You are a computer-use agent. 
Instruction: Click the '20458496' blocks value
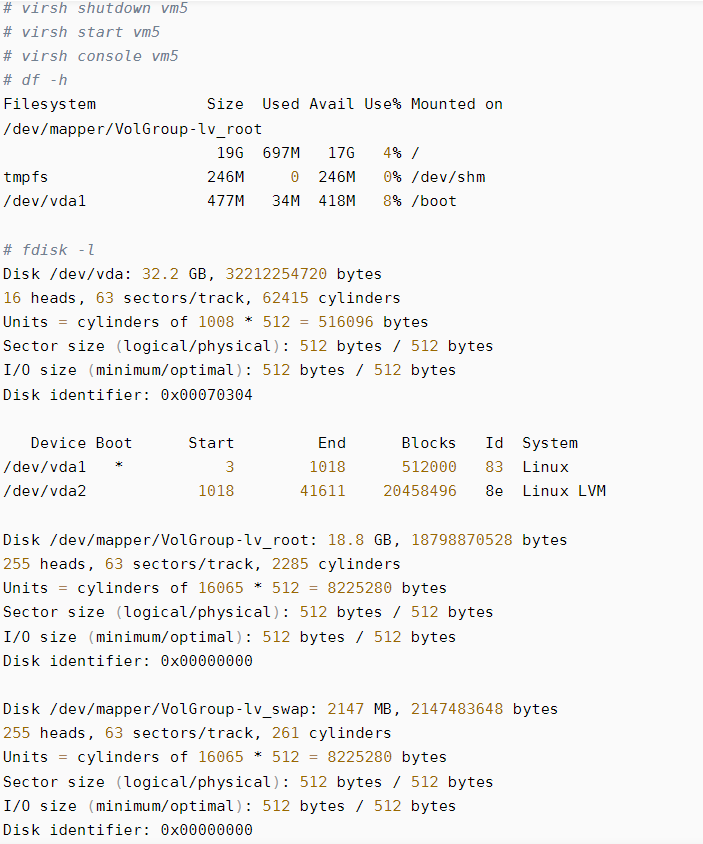point(420,491)
